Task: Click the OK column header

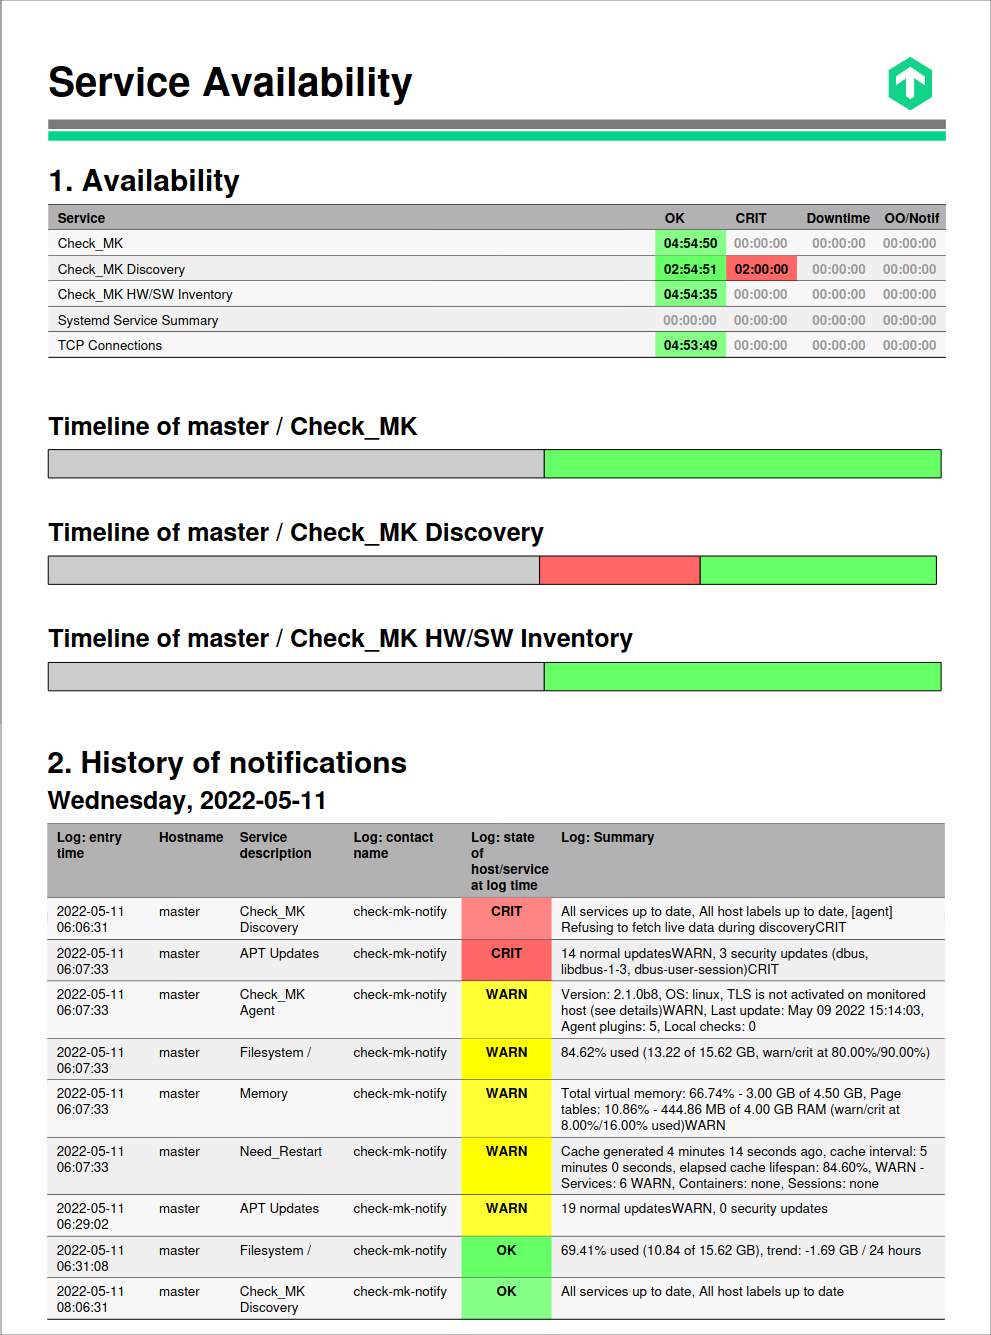Action: pyautogui.click(x=674, y=217)
